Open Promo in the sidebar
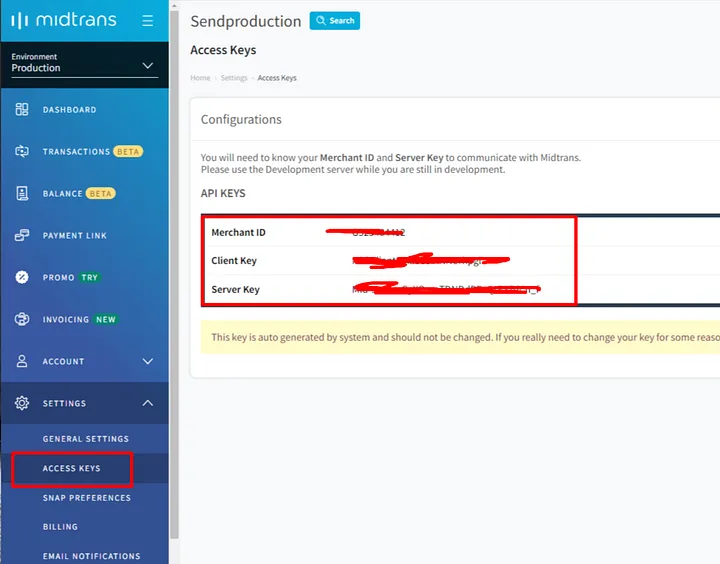The height and width of the screenshot is (564, 720). pyautogui.click(x=58, y=277)
